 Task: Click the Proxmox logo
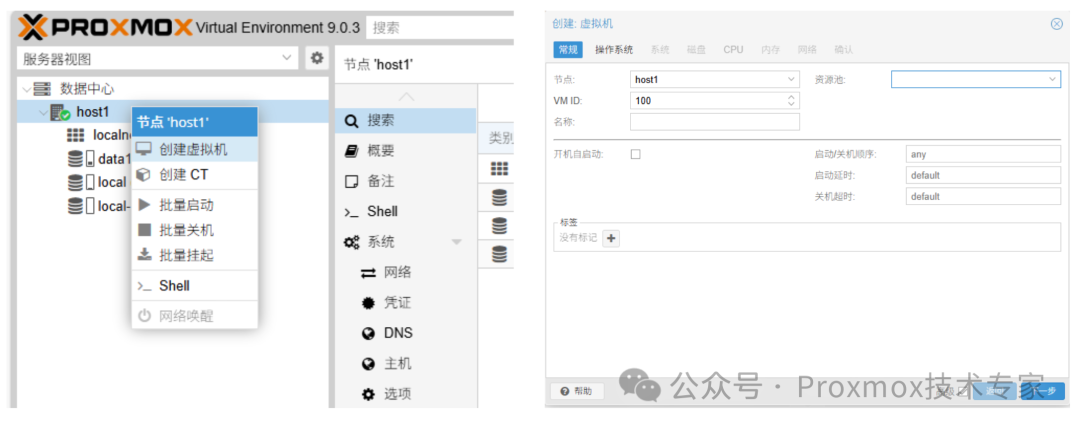click(x=105, y=28)
